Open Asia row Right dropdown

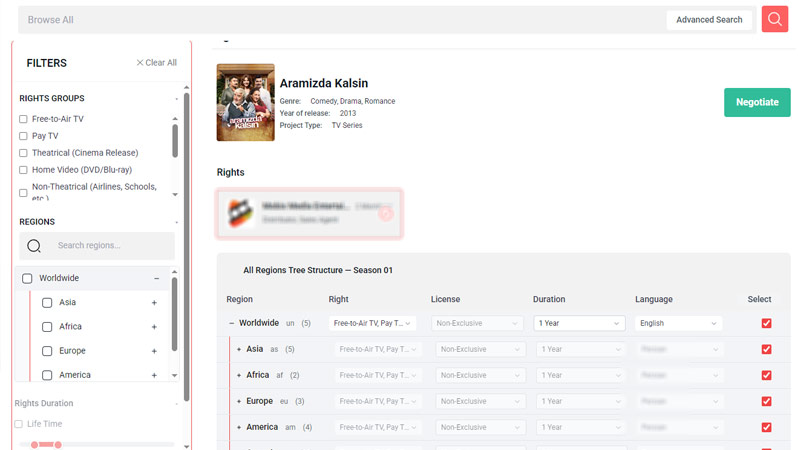pyautogui.click(x=378, y=349)
